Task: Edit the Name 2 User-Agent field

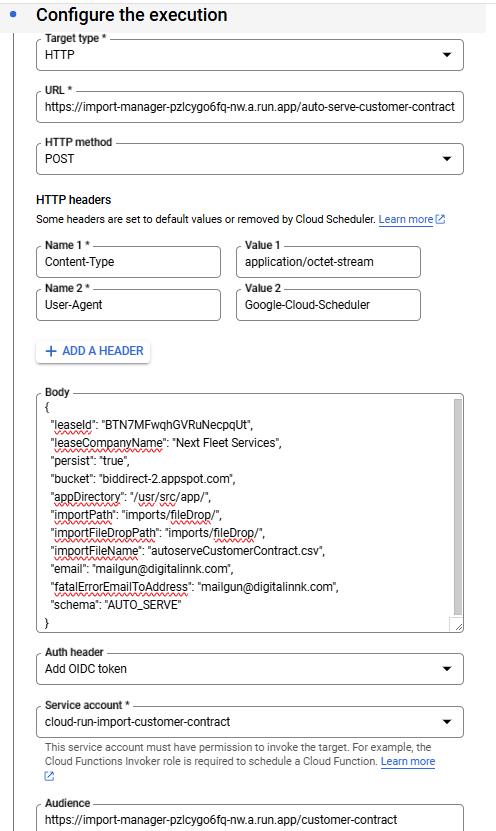Action: pos(128,305)
